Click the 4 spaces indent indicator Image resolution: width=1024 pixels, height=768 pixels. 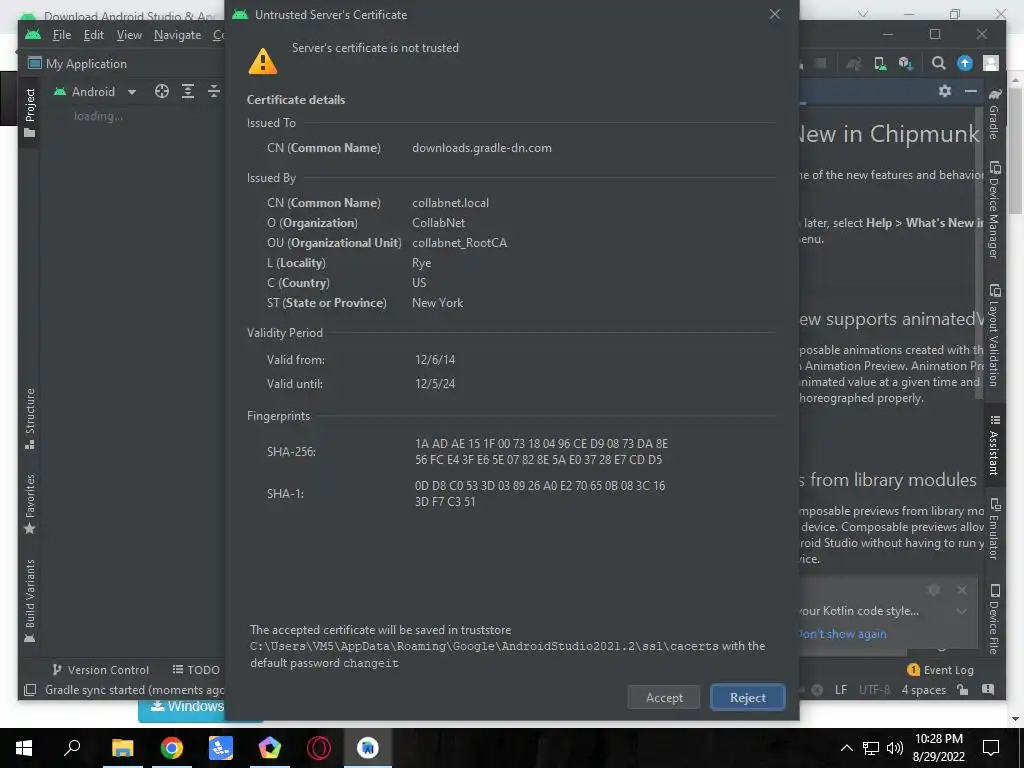[923, 690]
